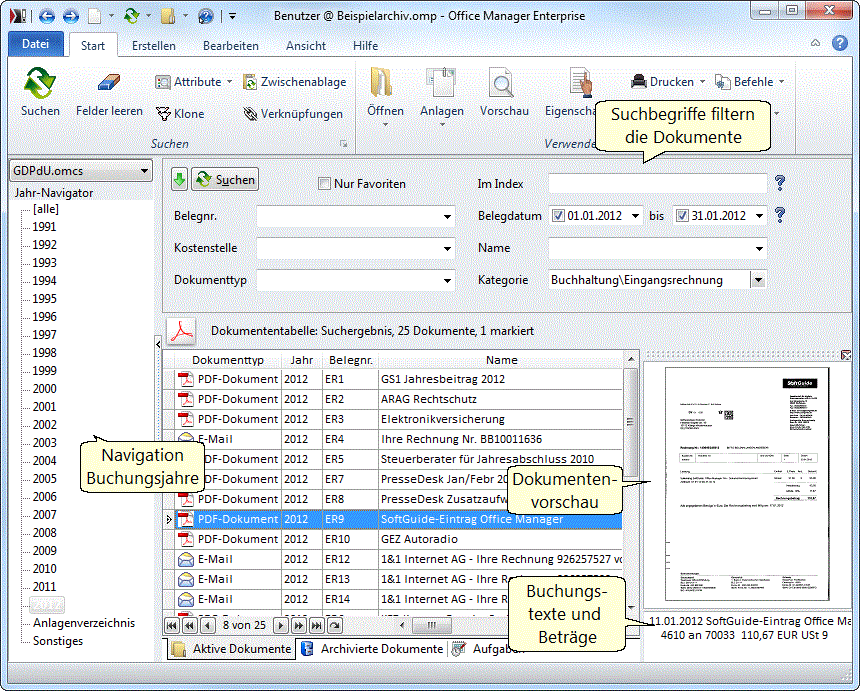Go to last record navigation button
860x691 pixels.
316,625
